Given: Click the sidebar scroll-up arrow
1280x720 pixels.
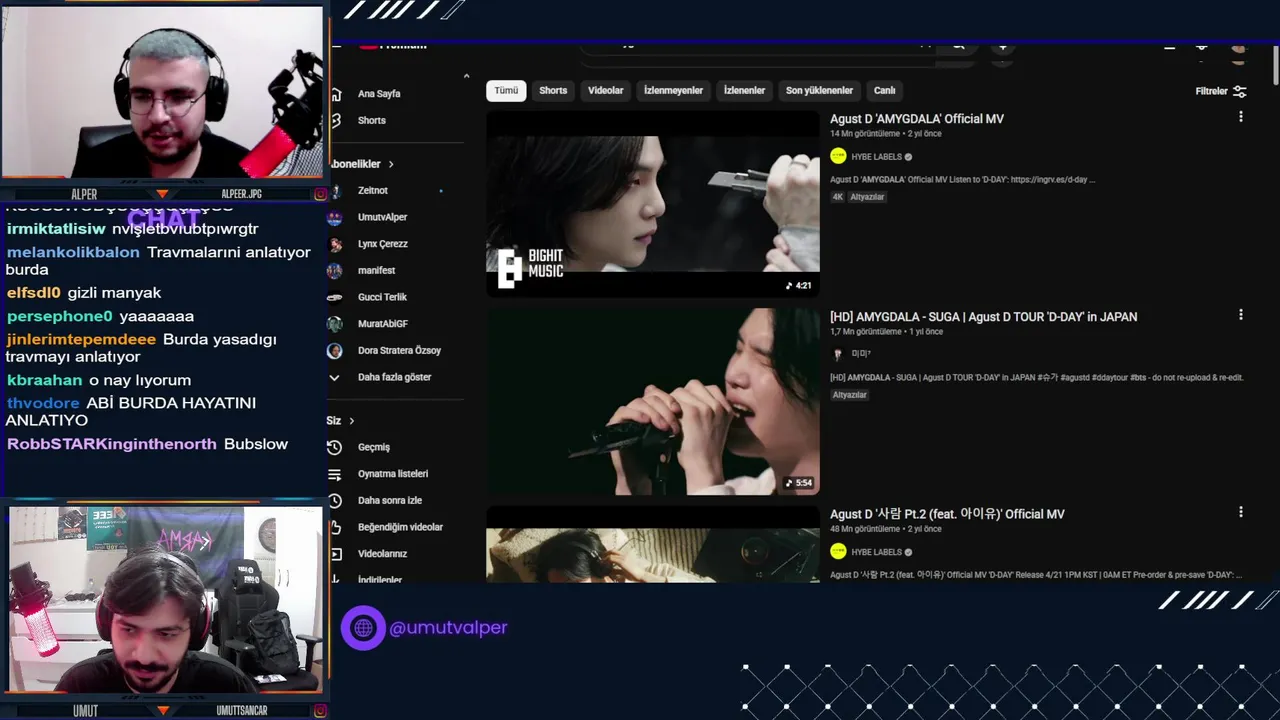Looking at the screenshot, I should (x=466, y=76).
